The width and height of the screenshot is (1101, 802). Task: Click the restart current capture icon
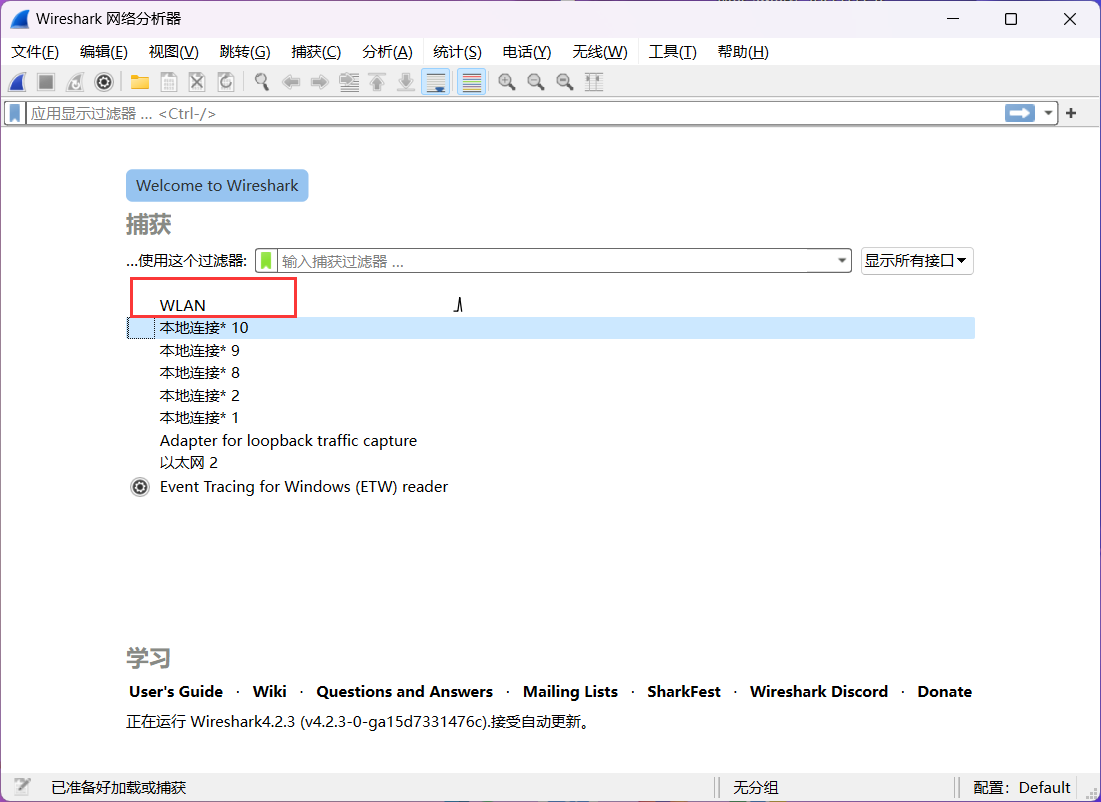(x=75, y=82)
